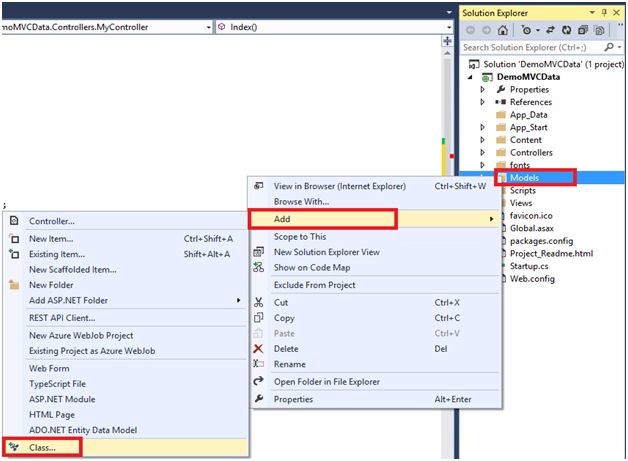The image size is (628, 461).
Task: Click the Properties wrench icon in context menu
Action: tap(259, 399)
